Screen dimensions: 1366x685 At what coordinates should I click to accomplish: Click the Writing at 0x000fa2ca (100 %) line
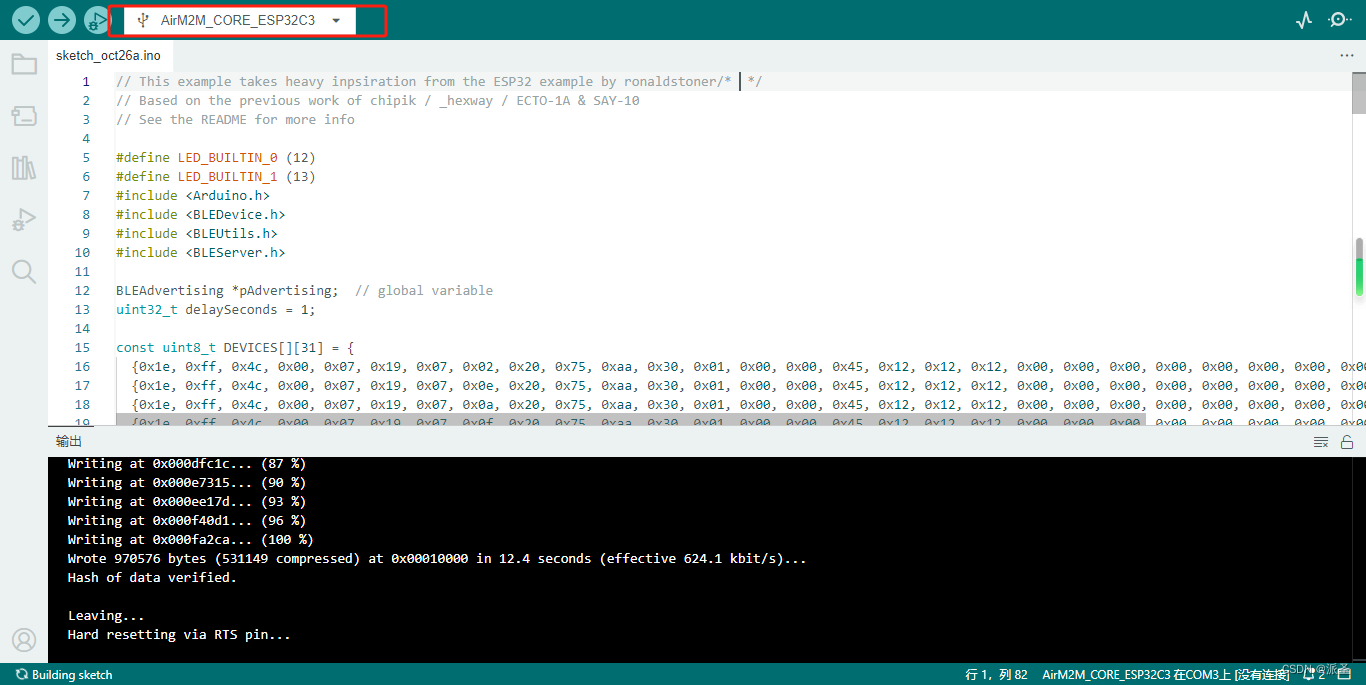click(190, 539)
